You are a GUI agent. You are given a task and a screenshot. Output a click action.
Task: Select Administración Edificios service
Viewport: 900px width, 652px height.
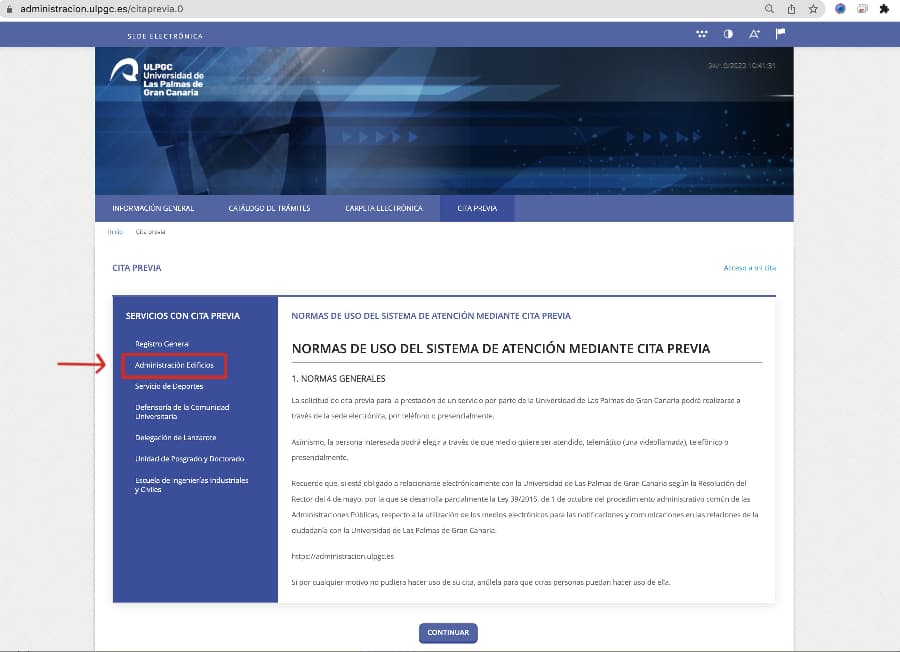(x=174, y=365)
